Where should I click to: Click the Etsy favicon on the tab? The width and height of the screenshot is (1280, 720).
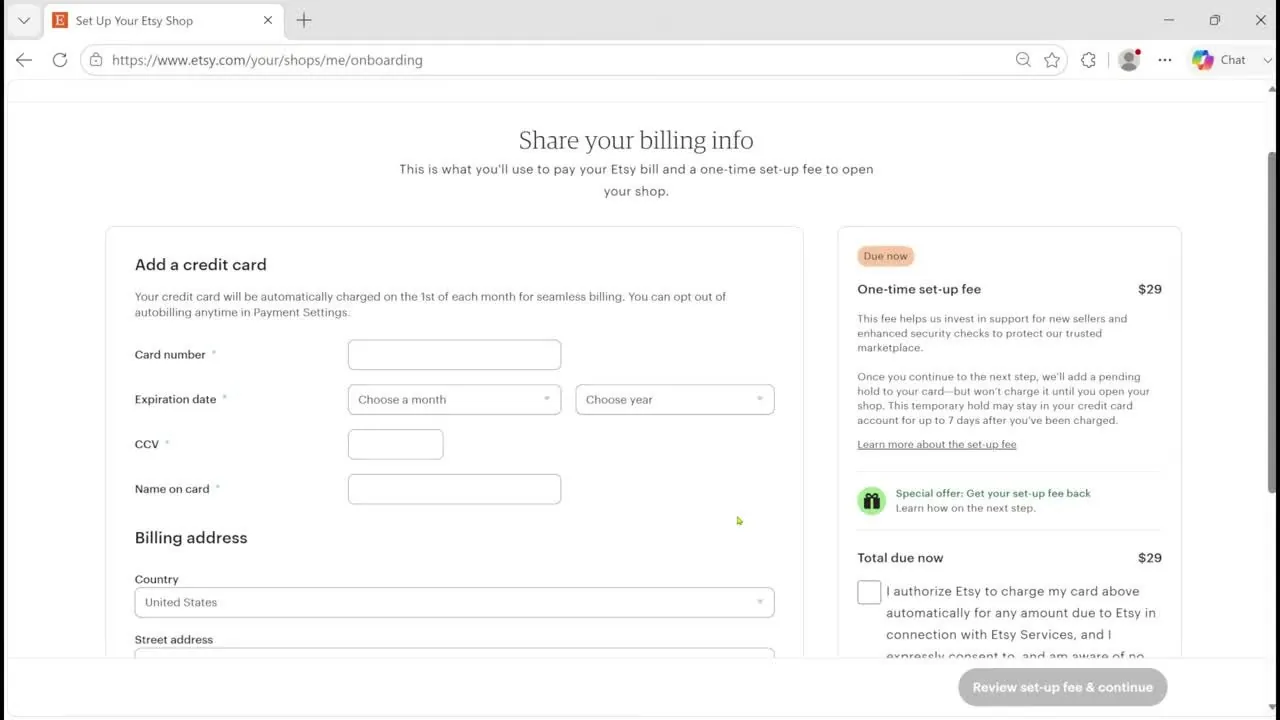click(60, 20)
